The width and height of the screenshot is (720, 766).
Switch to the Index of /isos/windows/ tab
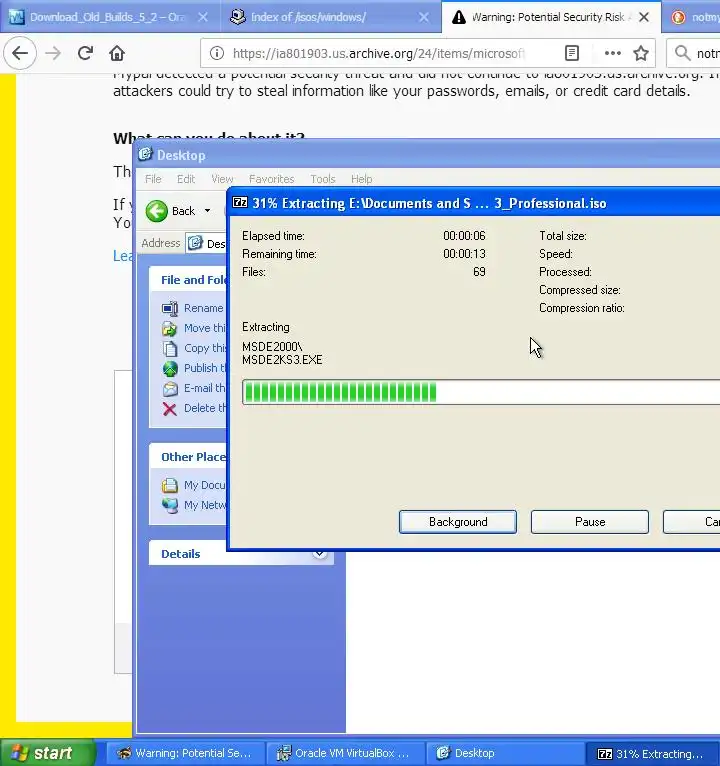pos(331,17)
